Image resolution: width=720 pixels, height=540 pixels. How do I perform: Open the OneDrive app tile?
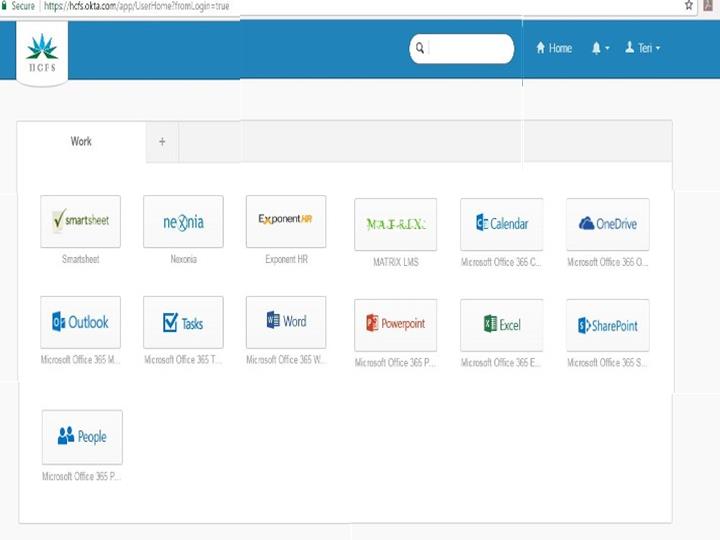click(607, 225)
